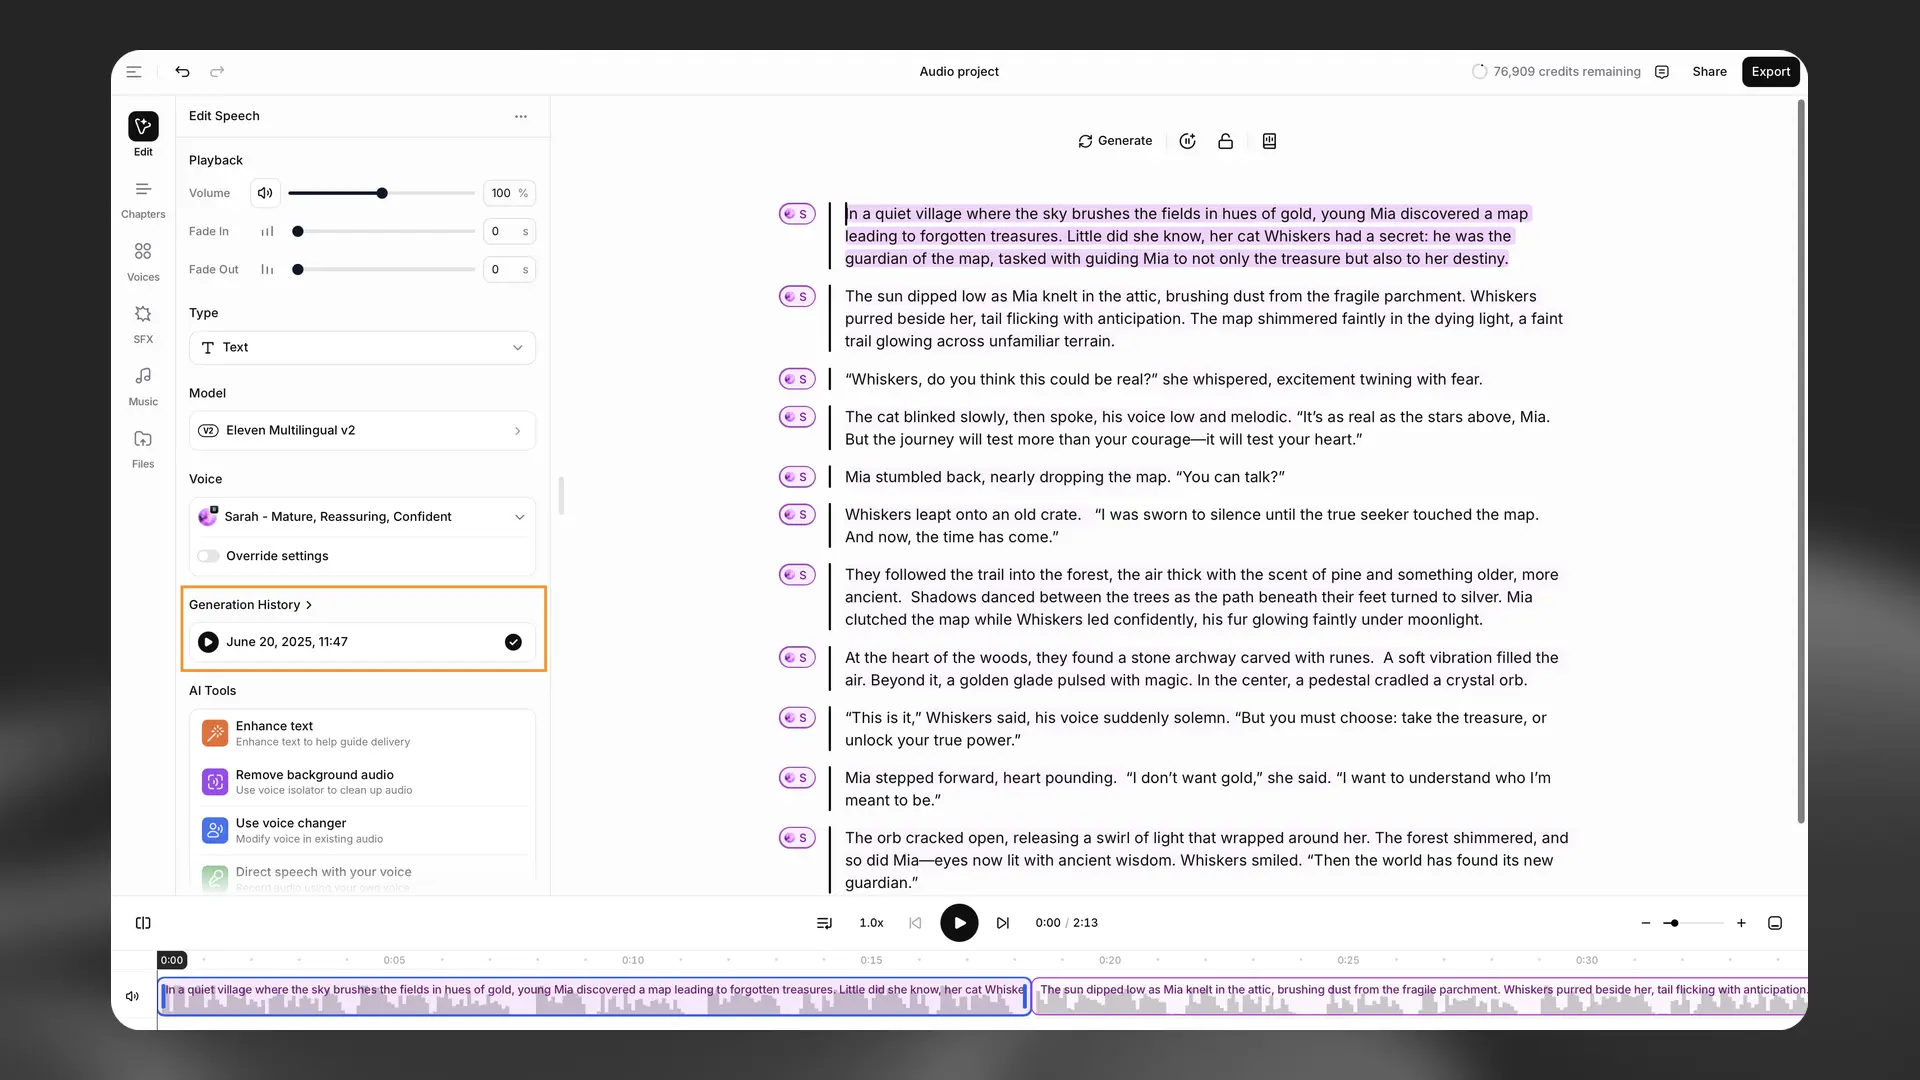The image size is (1920, 1080).
Task: Play the June 20, 2025 generation
Action: tap(208, 642)
